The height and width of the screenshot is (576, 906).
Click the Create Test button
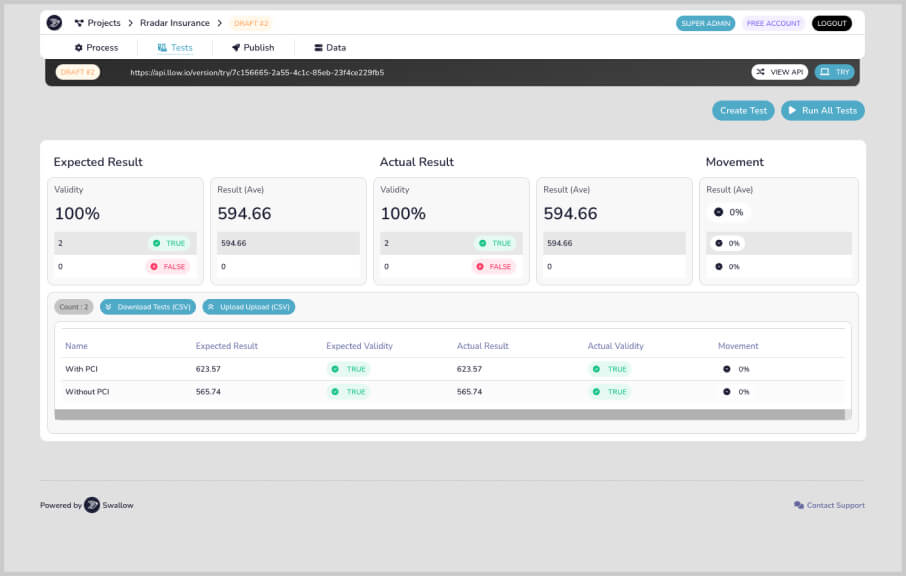(x=743, y=110)
